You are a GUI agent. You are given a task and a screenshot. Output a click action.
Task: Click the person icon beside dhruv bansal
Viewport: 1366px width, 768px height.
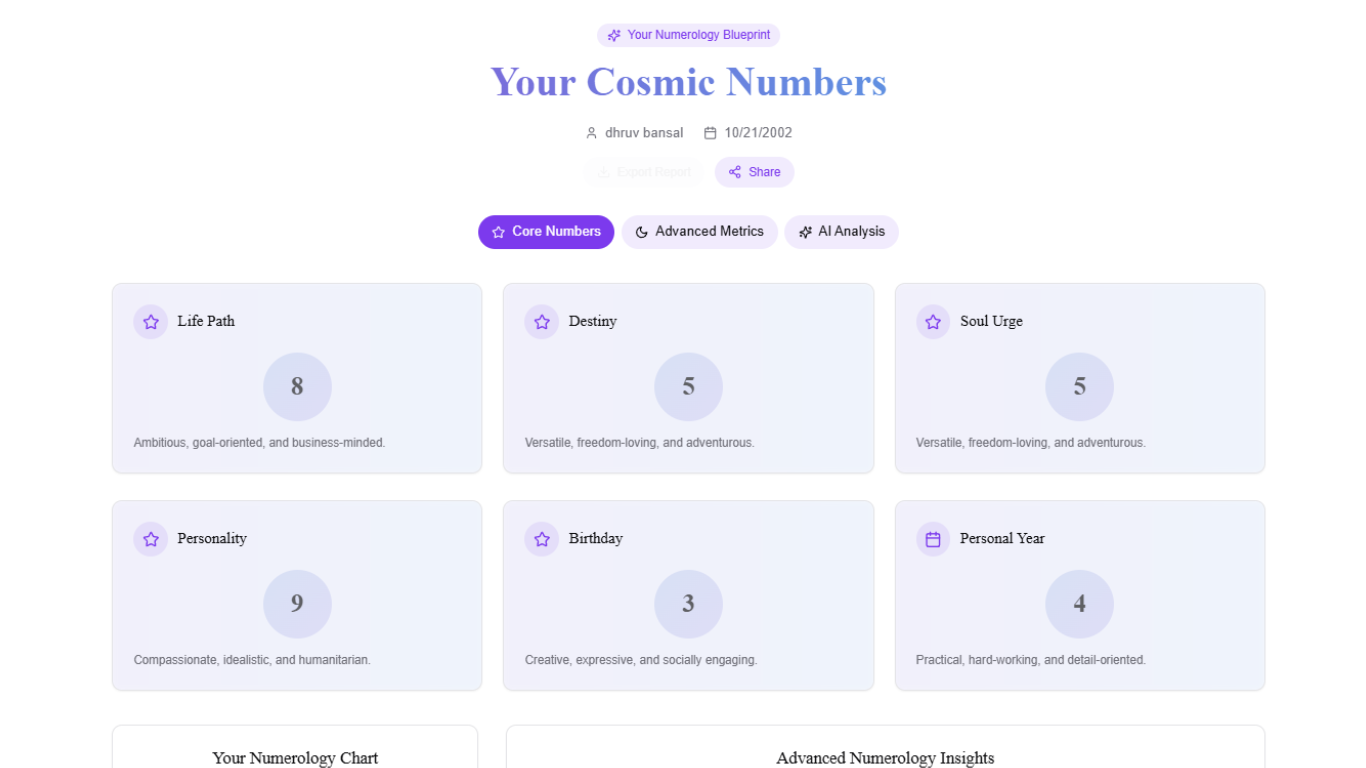[591, 133]
